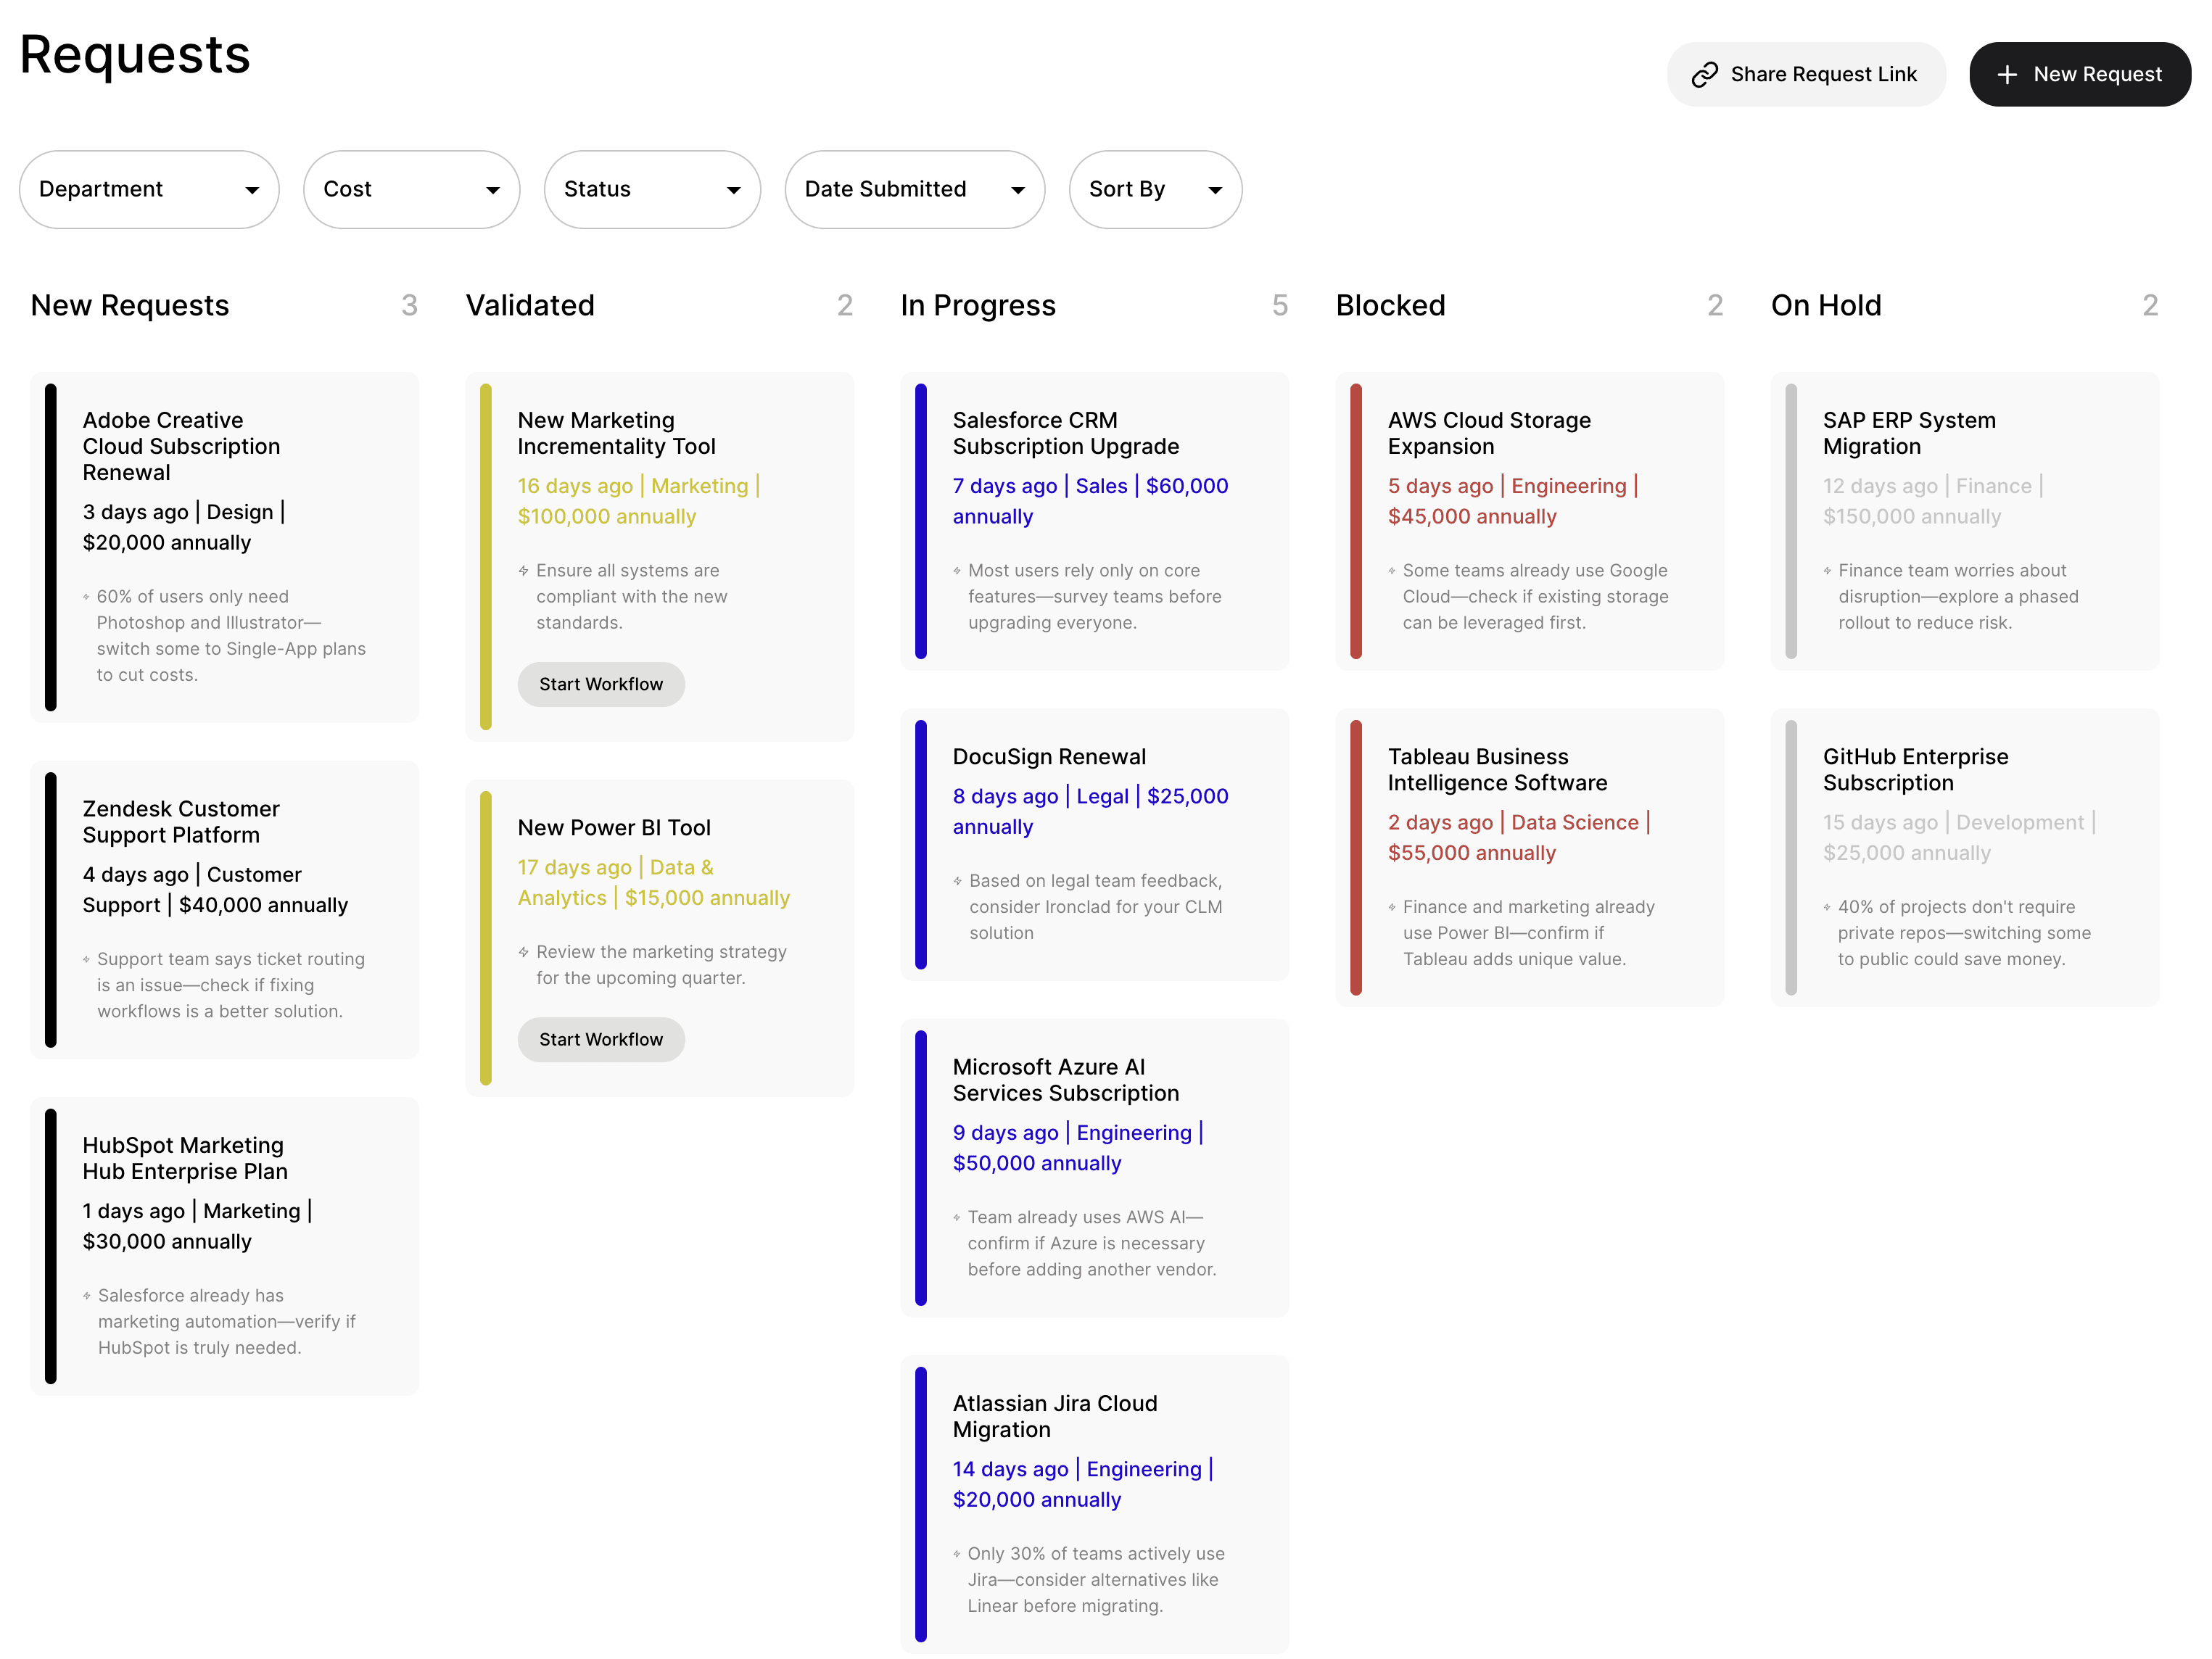2212x1659 pixels.
Task: Open Adobe Creative Cloud Subscription Renewal title
Action: [x=181, y=447]
